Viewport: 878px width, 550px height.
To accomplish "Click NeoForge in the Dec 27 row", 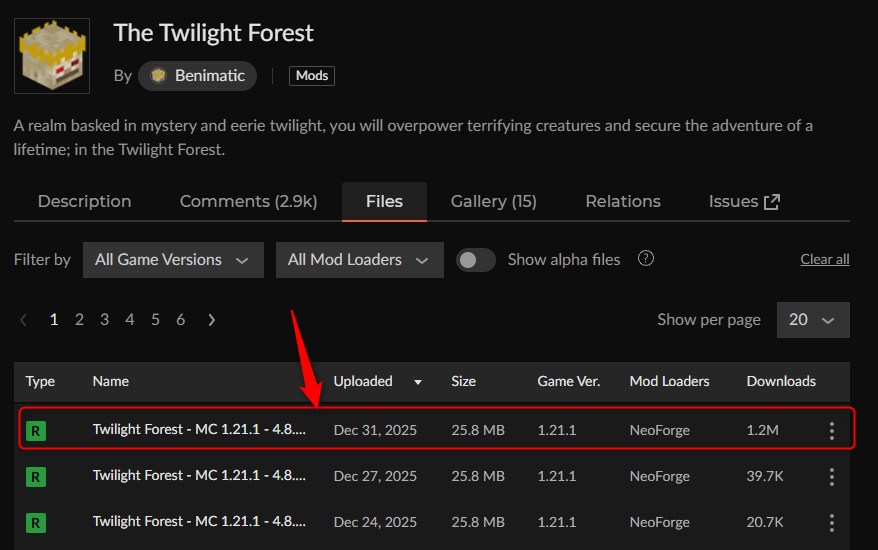I will pyautogui.click(x=660, y=476).
